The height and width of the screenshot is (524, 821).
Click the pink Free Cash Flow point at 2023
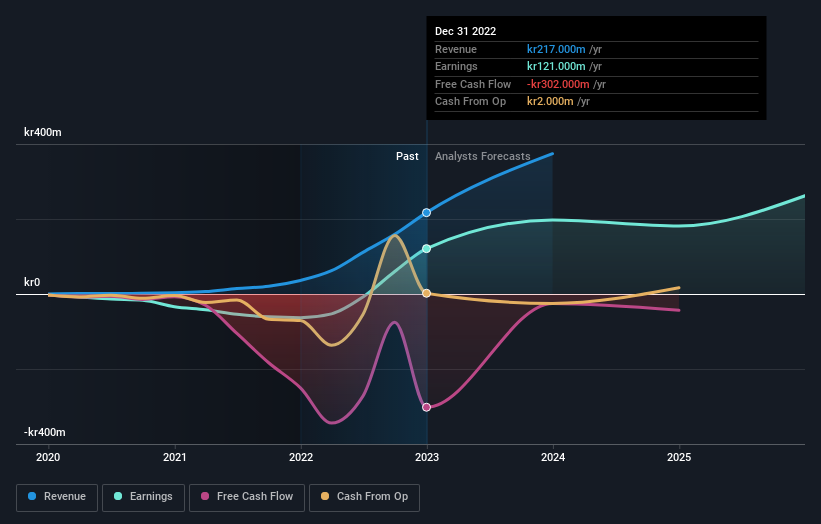point(426,407)
